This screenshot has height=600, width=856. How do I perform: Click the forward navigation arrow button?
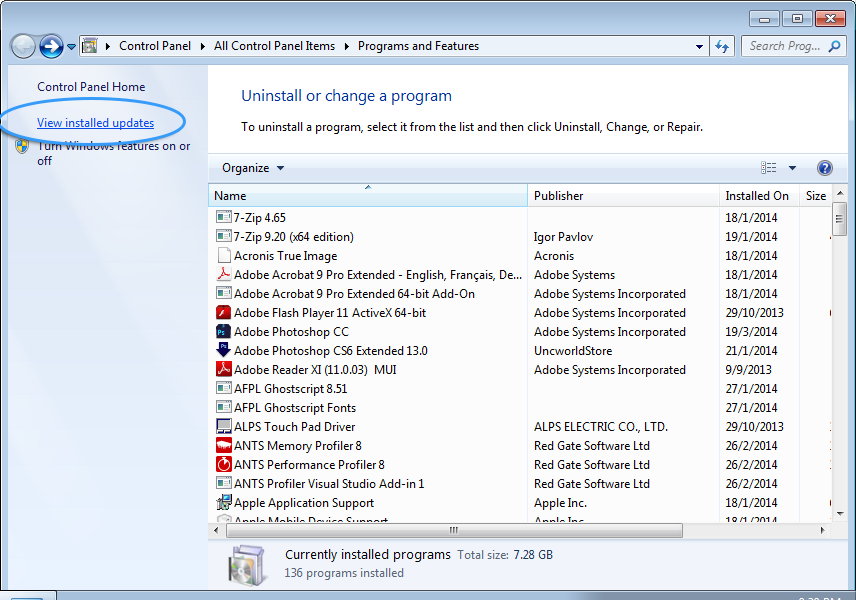(x=51, y=46)
